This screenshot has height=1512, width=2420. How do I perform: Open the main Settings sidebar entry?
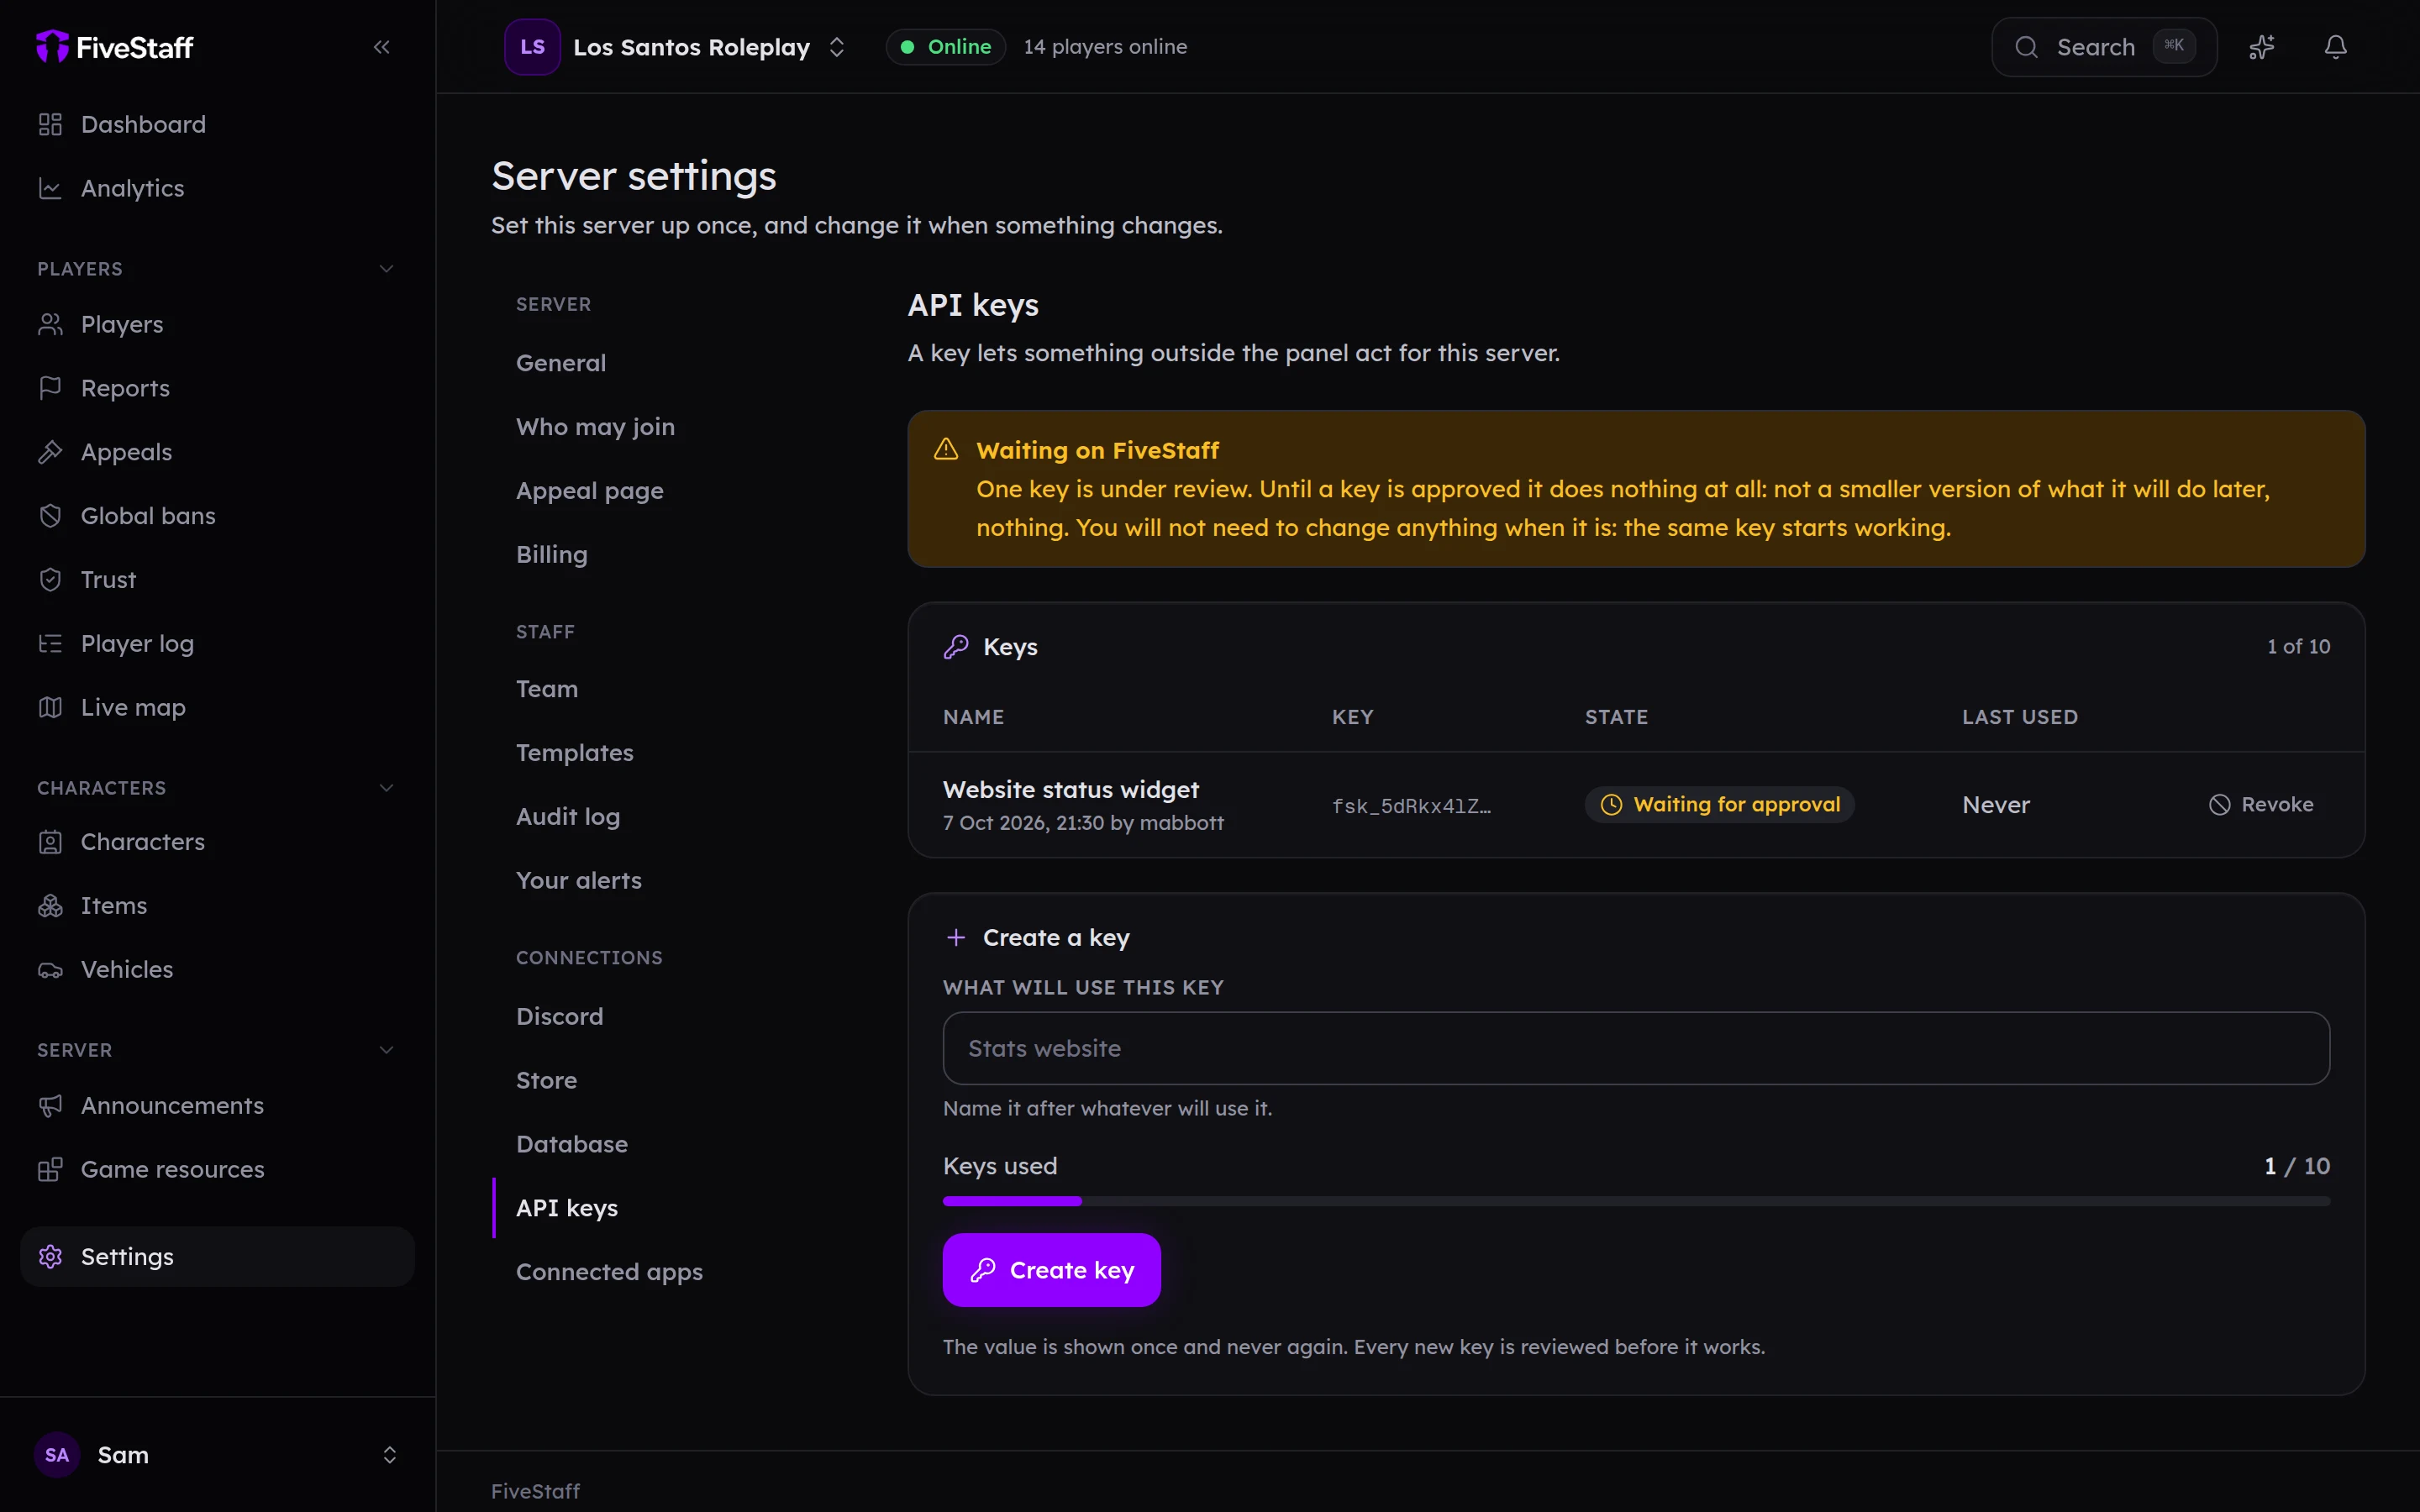pos(217,1257)
